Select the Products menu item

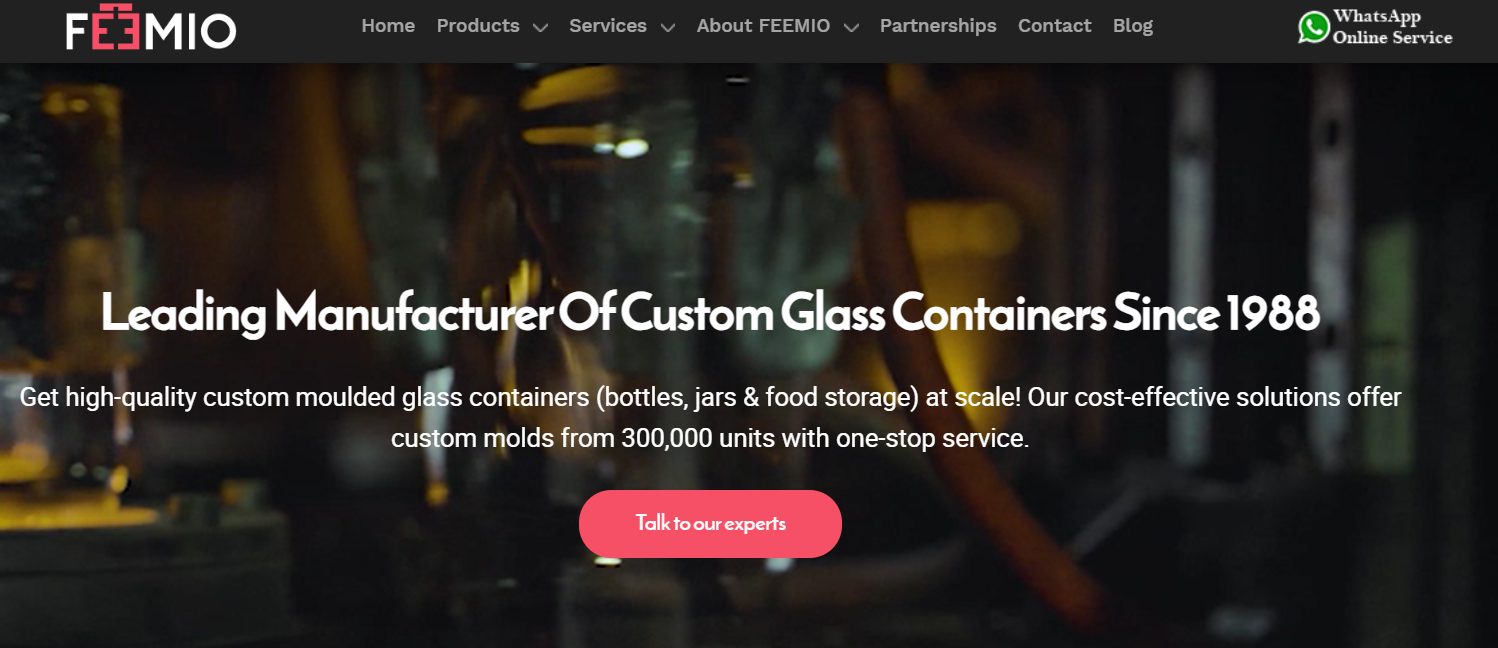click(478, 26)
